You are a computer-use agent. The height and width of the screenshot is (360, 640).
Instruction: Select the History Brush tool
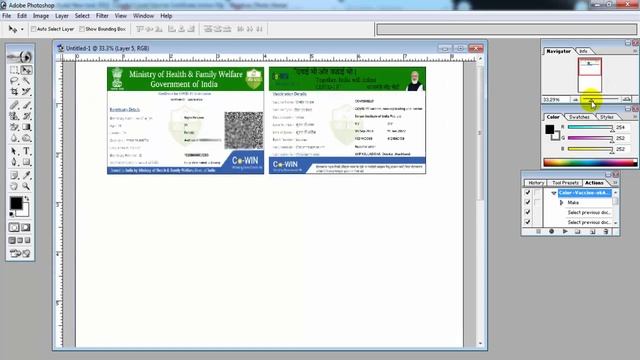coord(27,116)
